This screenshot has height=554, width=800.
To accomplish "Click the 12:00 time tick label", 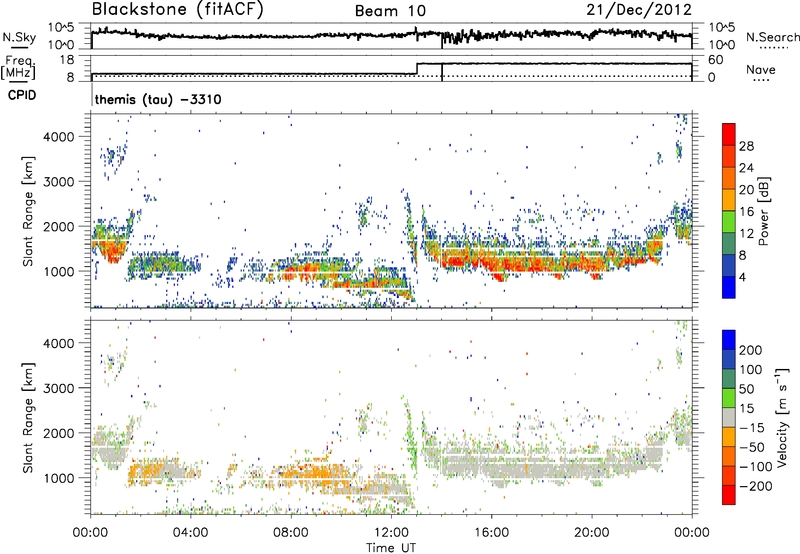I will [391, 533].
